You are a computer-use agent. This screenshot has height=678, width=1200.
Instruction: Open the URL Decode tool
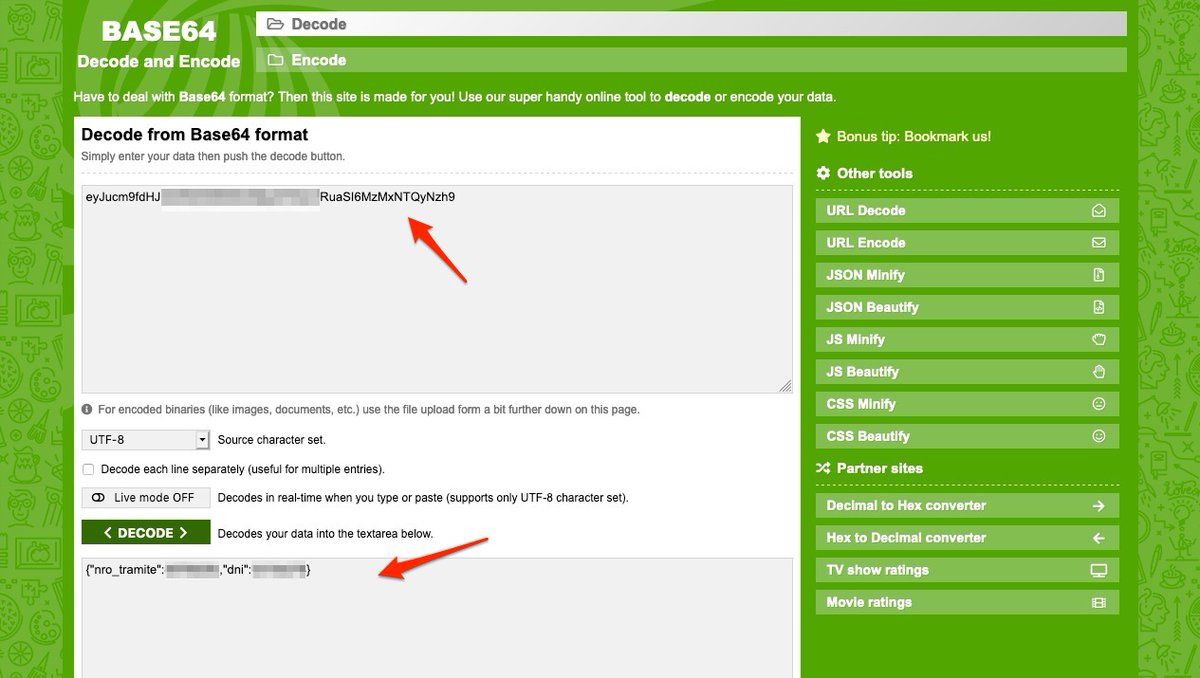click(x=967, y=211)
